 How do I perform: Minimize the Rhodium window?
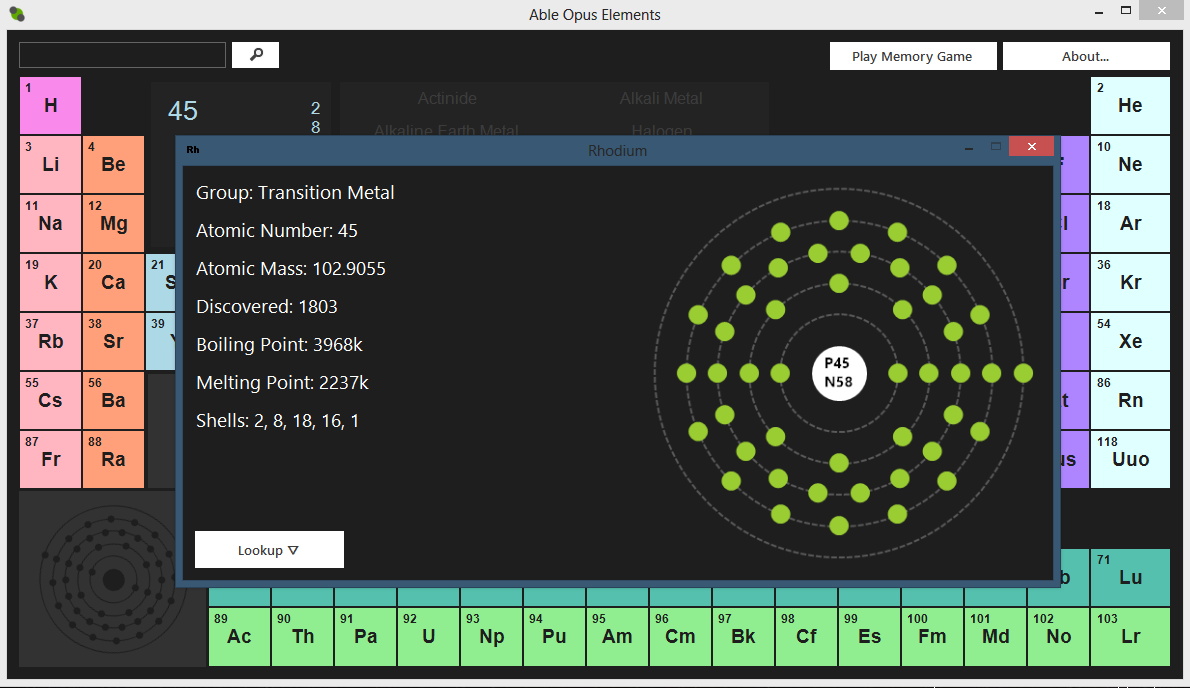968,147
